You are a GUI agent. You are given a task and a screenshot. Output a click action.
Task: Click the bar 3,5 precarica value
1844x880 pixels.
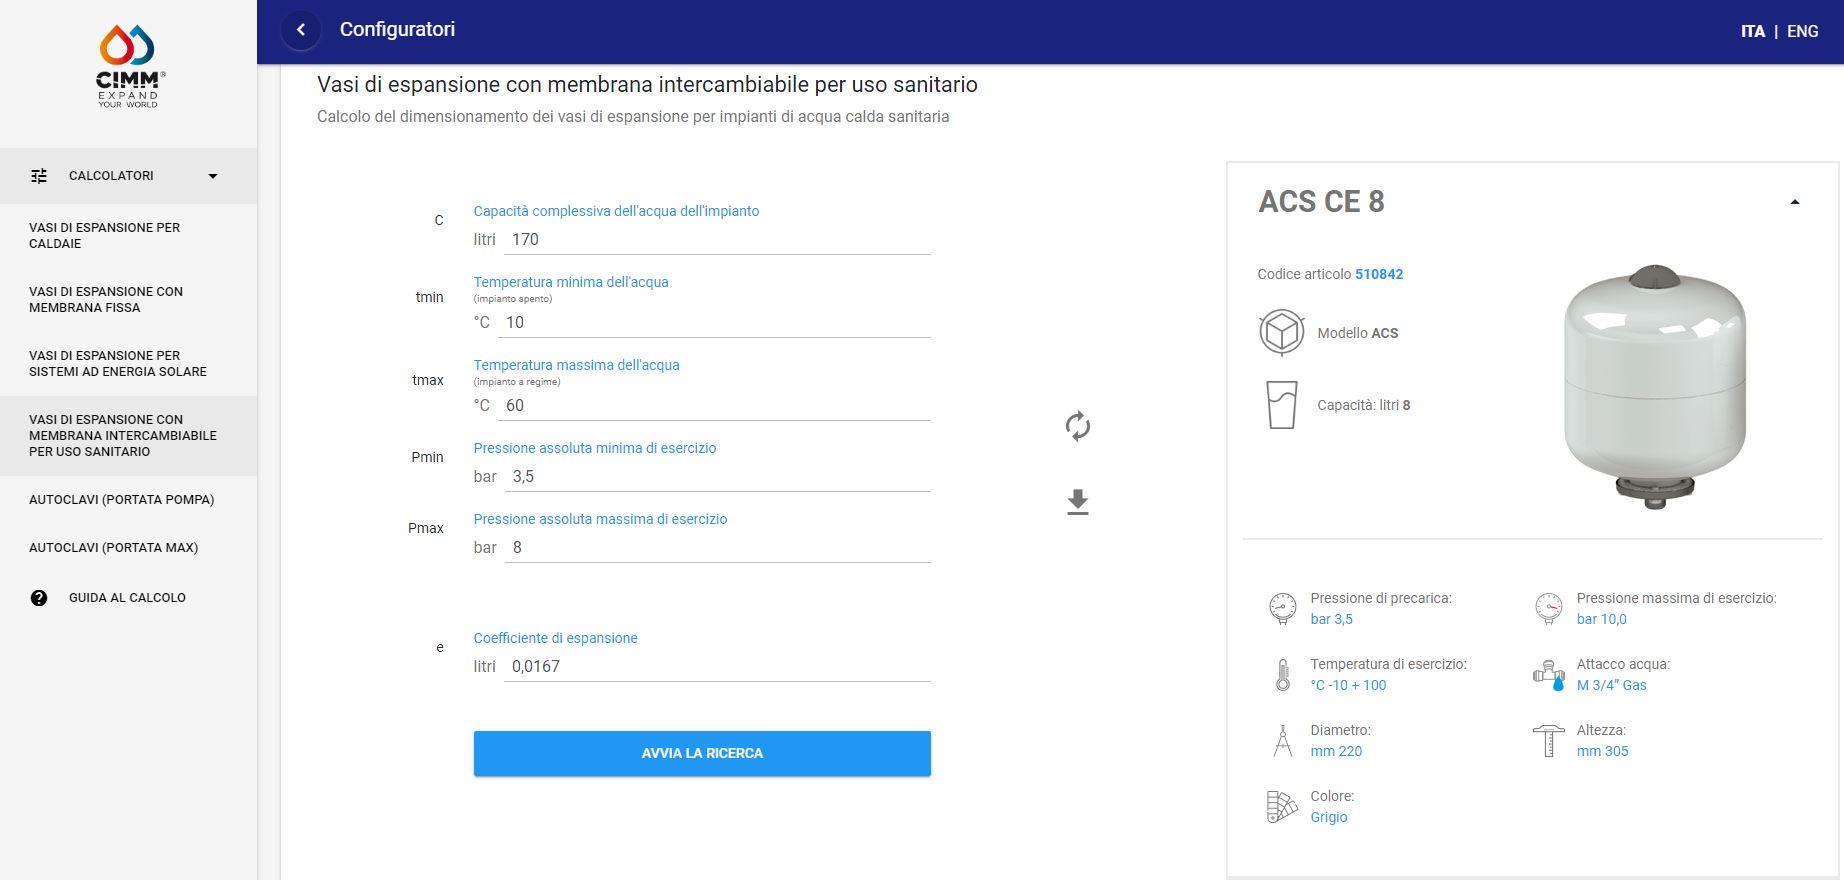coord(1331,619)
